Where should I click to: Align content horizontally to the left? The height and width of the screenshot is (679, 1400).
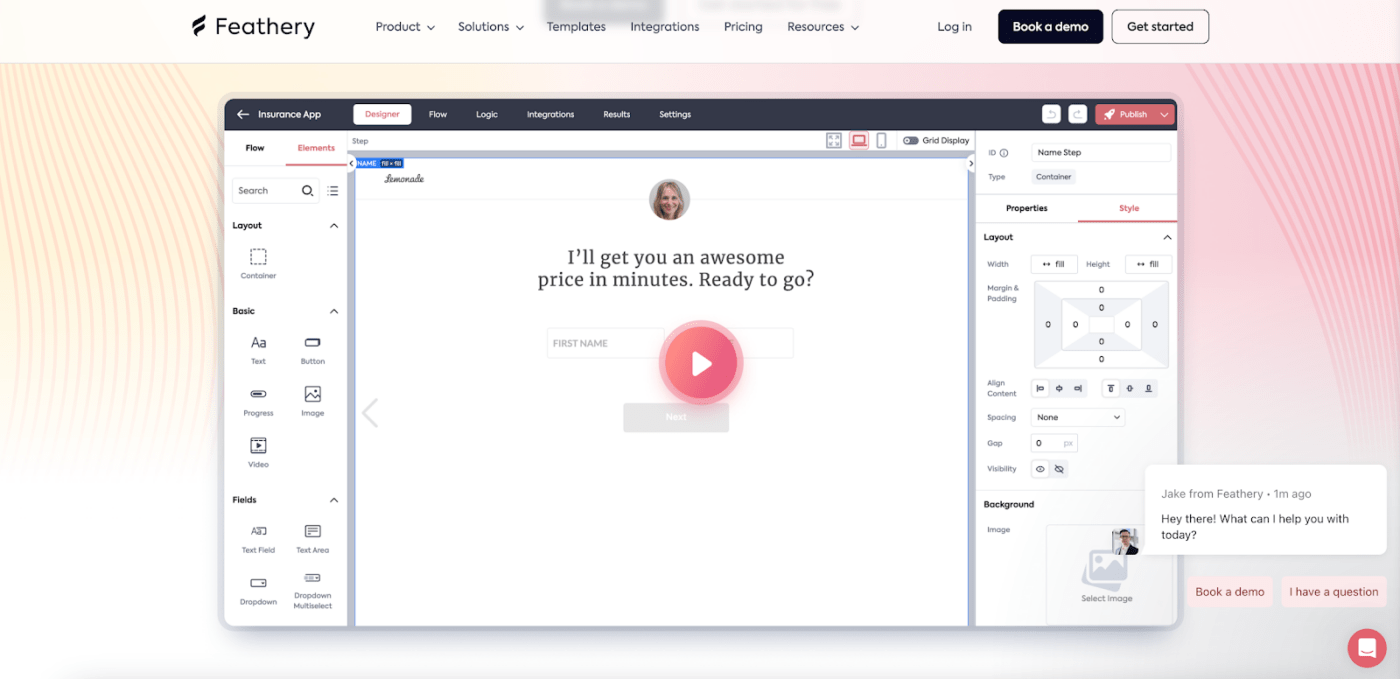(x=1040, y=388)
